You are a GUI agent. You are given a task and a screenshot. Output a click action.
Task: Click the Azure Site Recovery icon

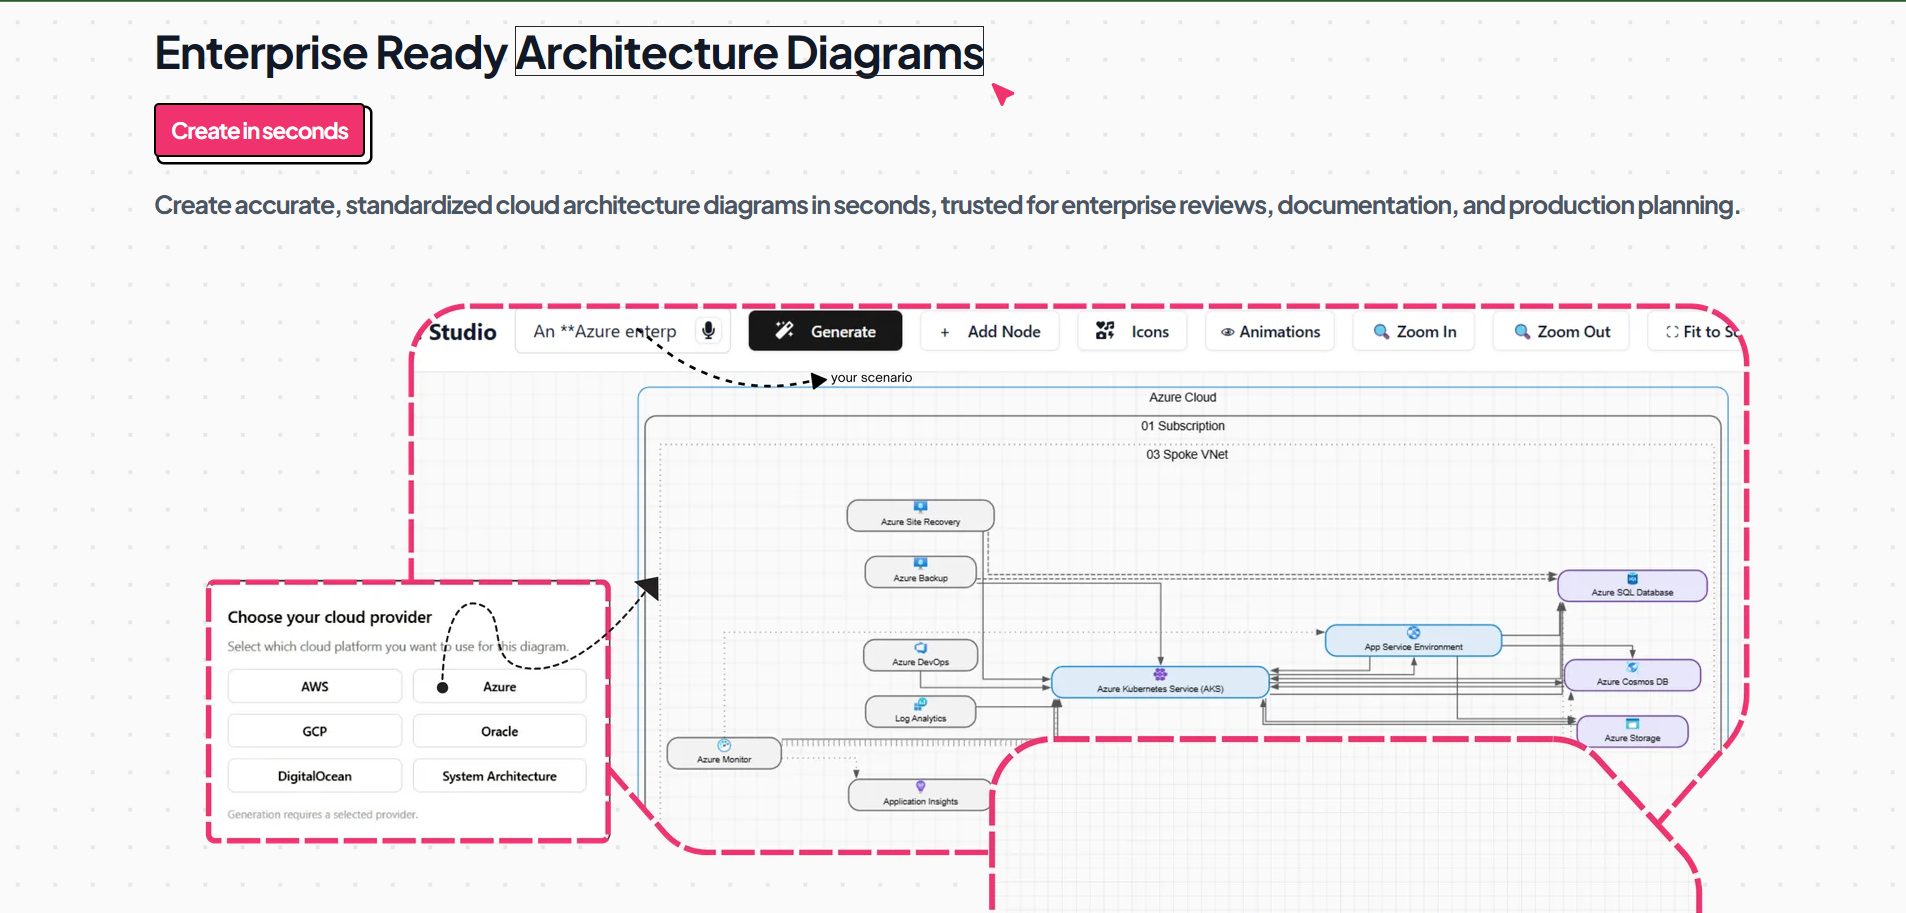click(919, 507)
